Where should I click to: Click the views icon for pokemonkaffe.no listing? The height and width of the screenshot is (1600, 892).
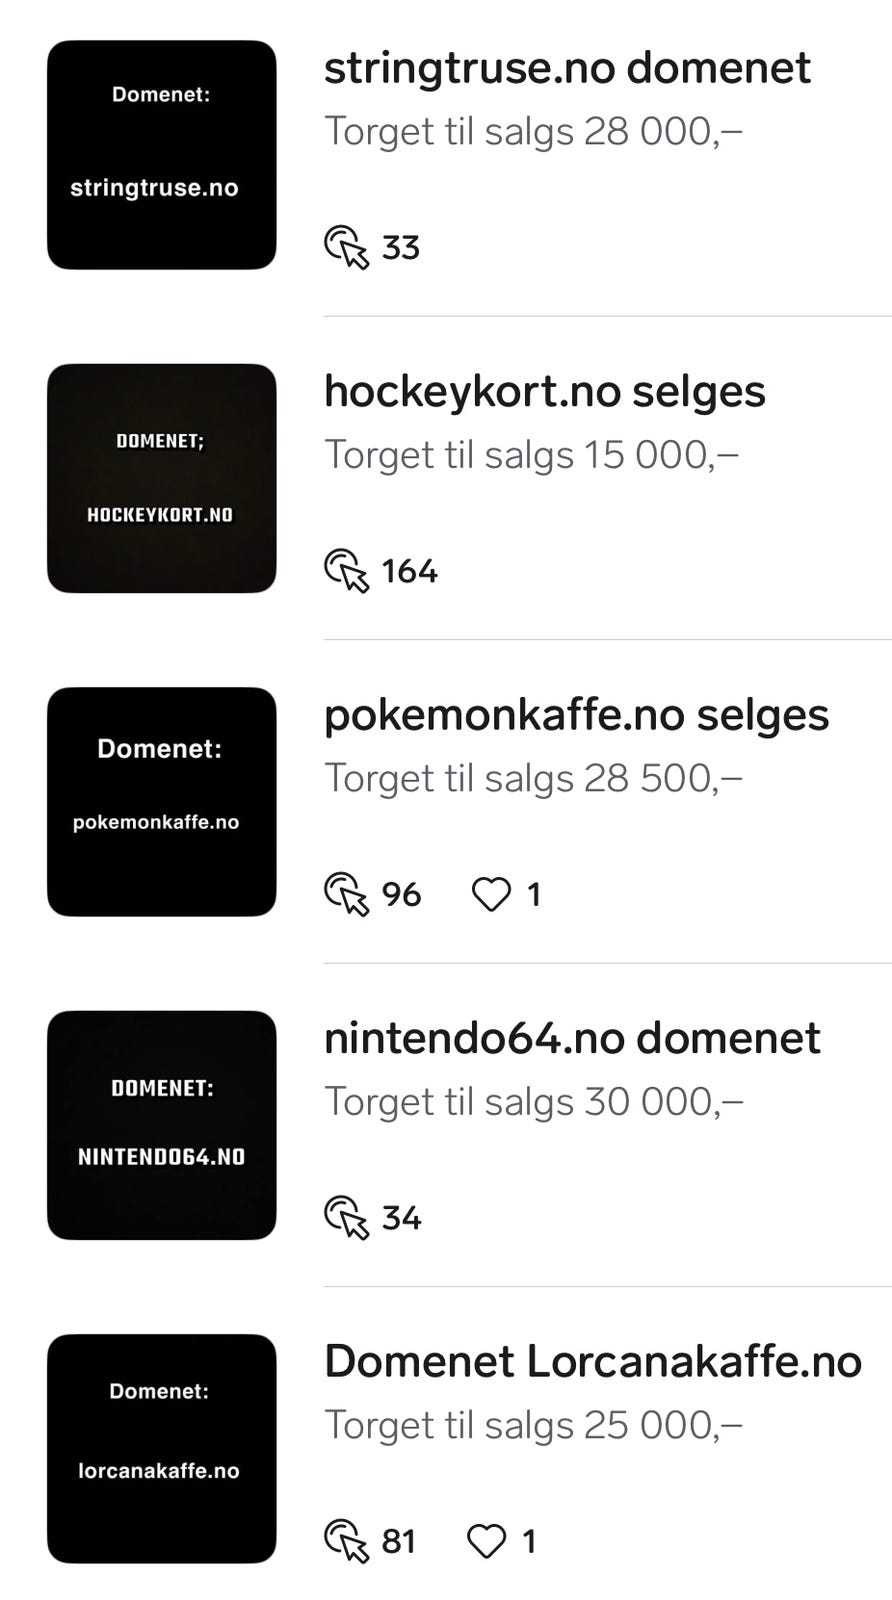point(346,894)
